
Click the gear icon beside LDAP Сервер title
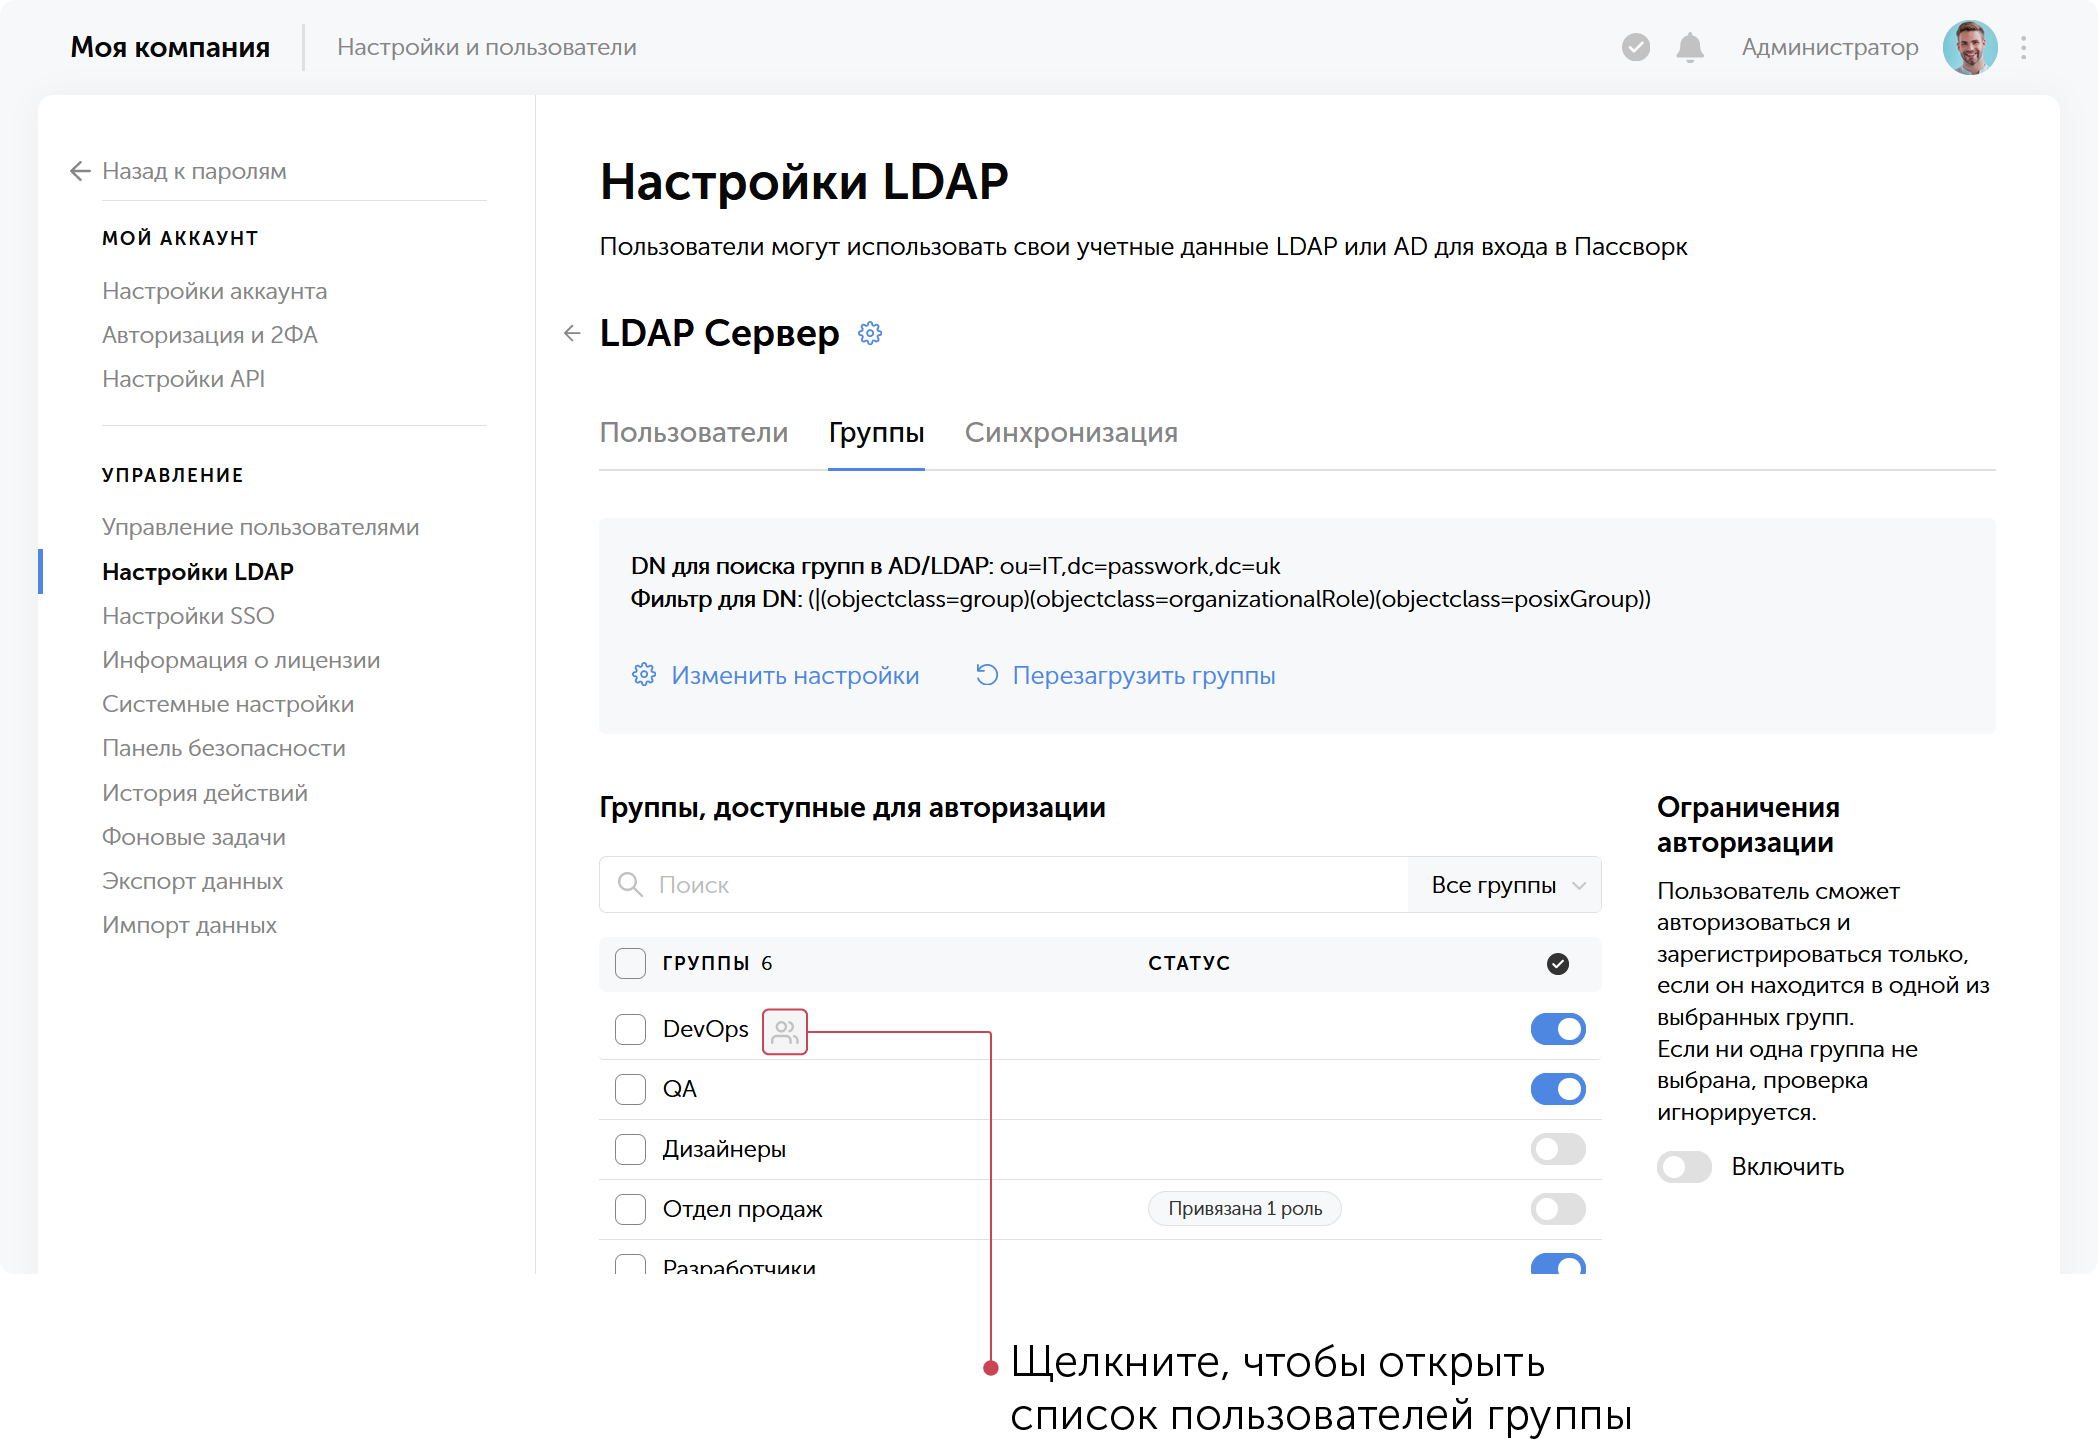click(x=869, y=333)
